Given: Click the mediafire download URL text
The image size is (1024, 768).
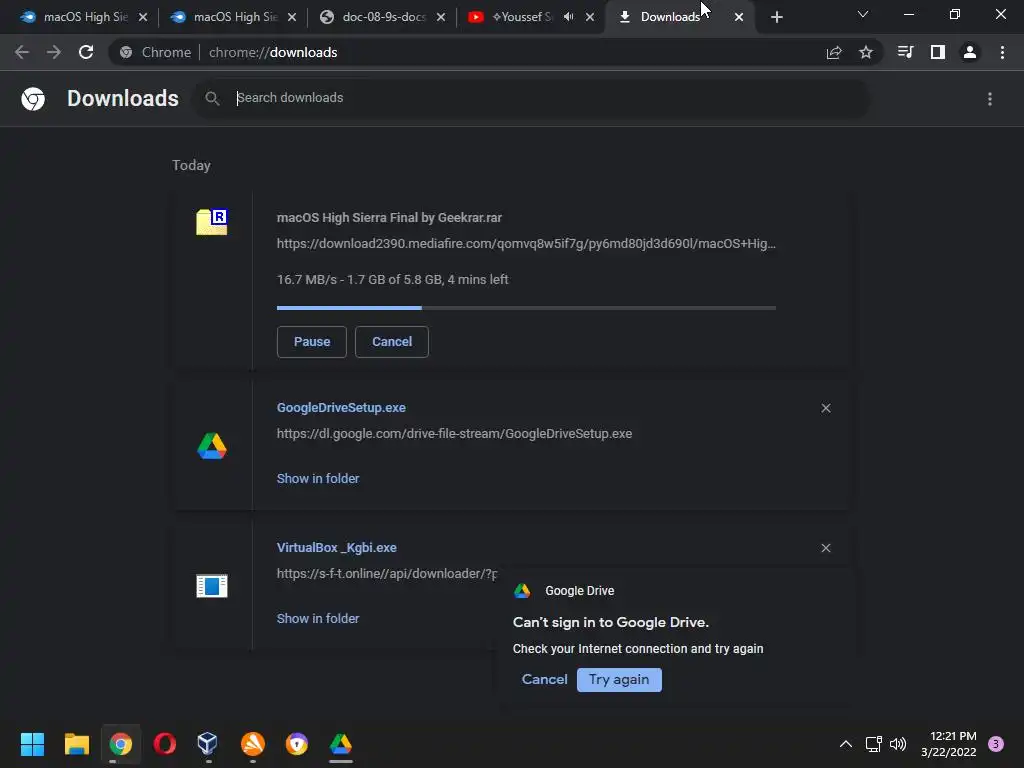Looking at the screenshot, I should pyautogui.click(x=526, y=244).
